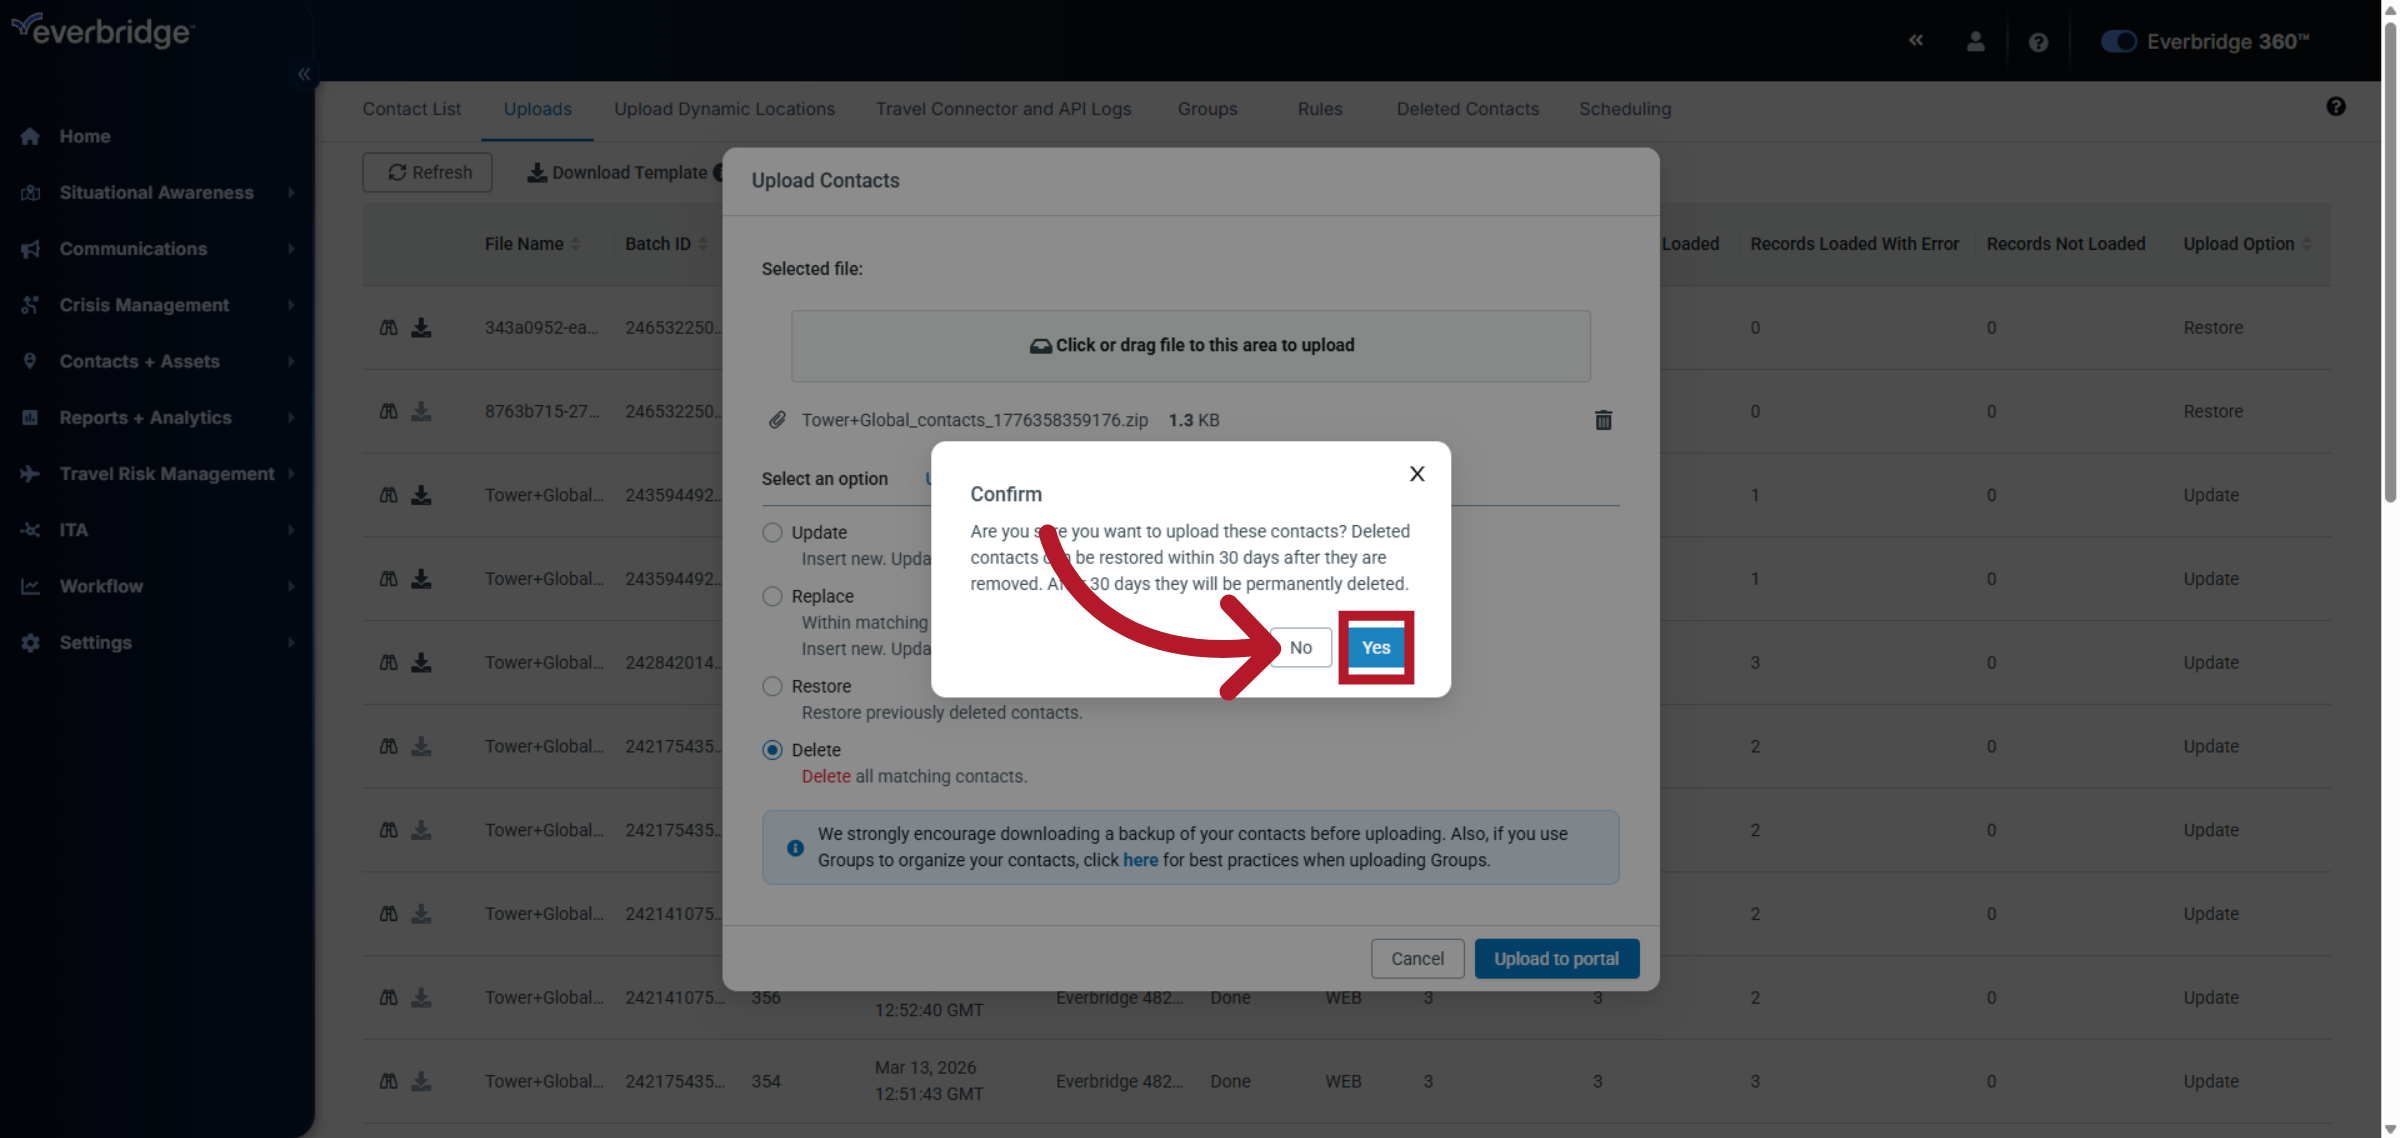Click the Home icon in sidebar

pyautogui.click(x=30, y=136)
